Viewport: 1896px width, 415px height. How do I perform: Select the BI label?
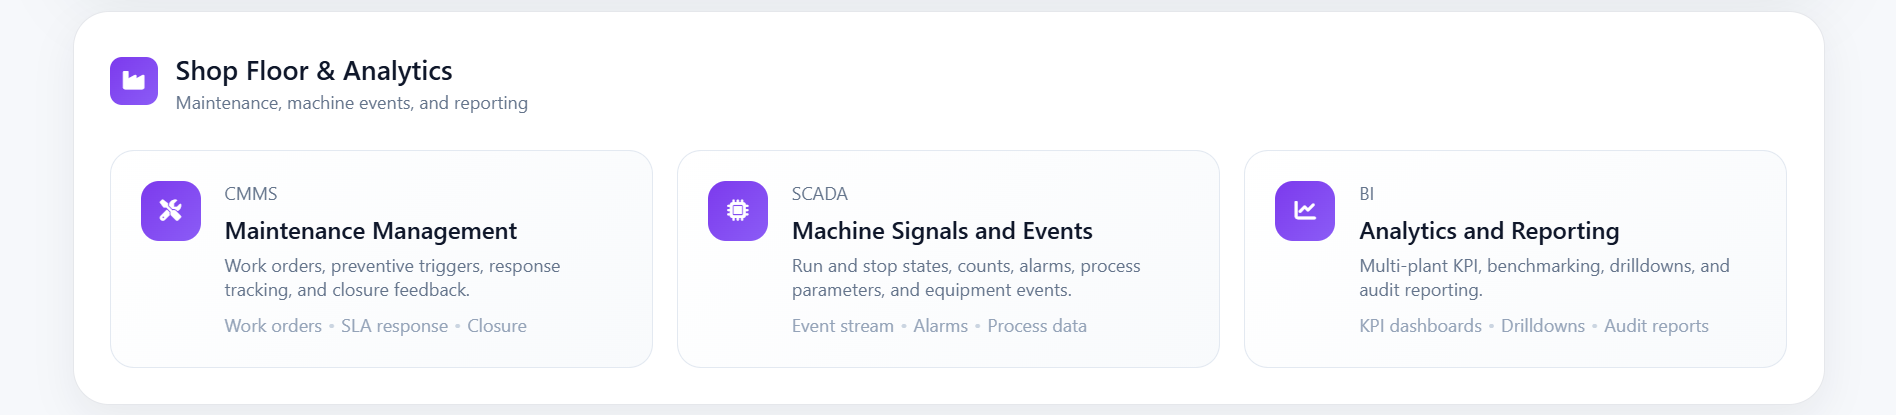coord(1367,194)
